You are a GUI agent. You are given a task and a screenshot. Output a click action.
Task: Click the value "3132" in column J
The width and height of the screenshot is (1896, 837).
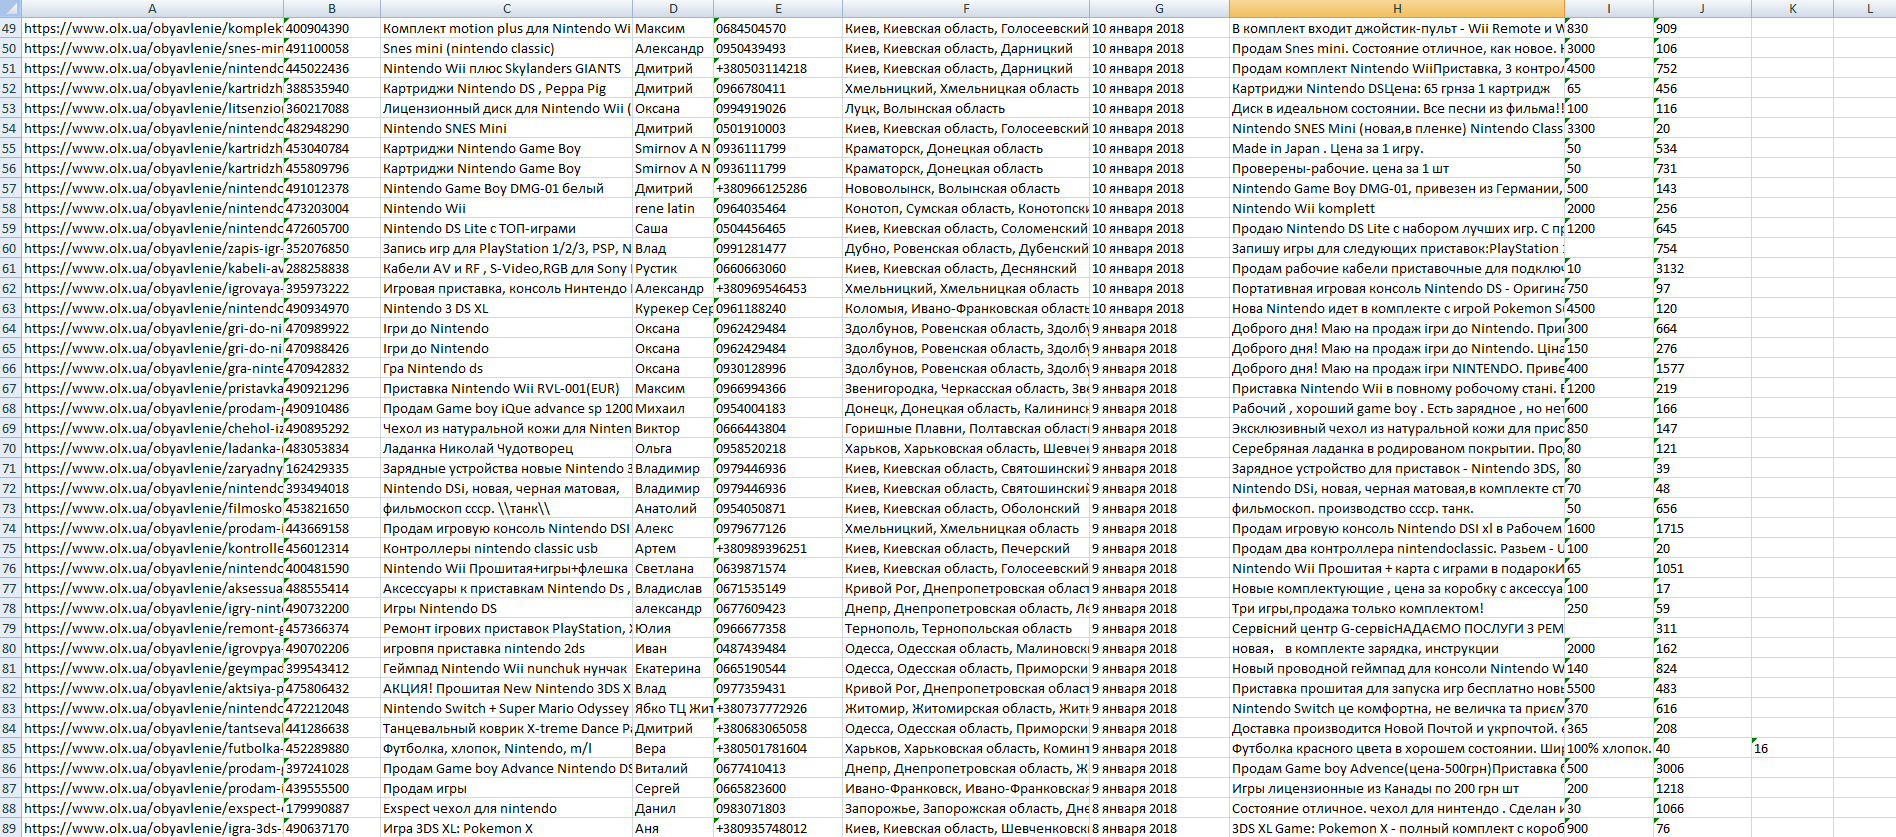(1702, 268)
